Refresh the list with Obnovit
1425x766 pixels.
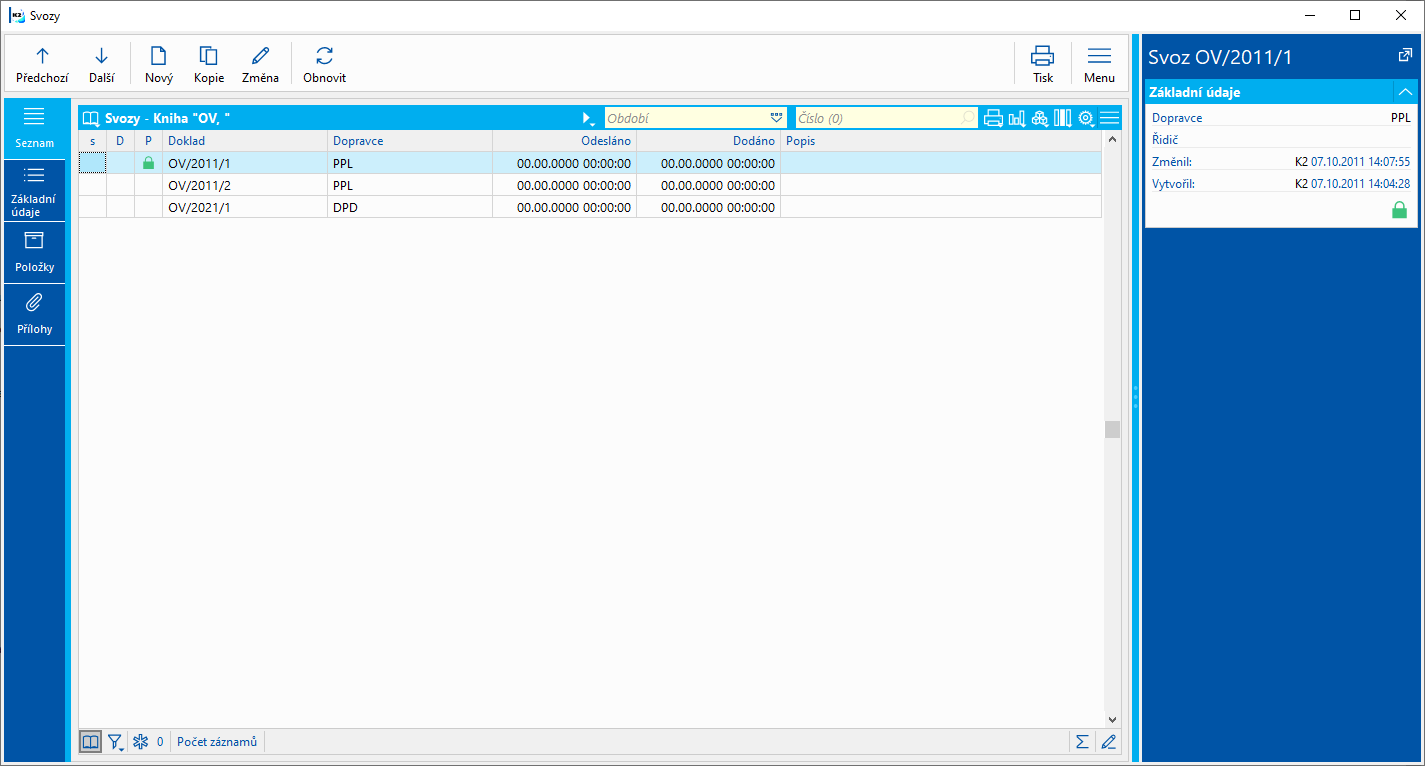[324, 65]
